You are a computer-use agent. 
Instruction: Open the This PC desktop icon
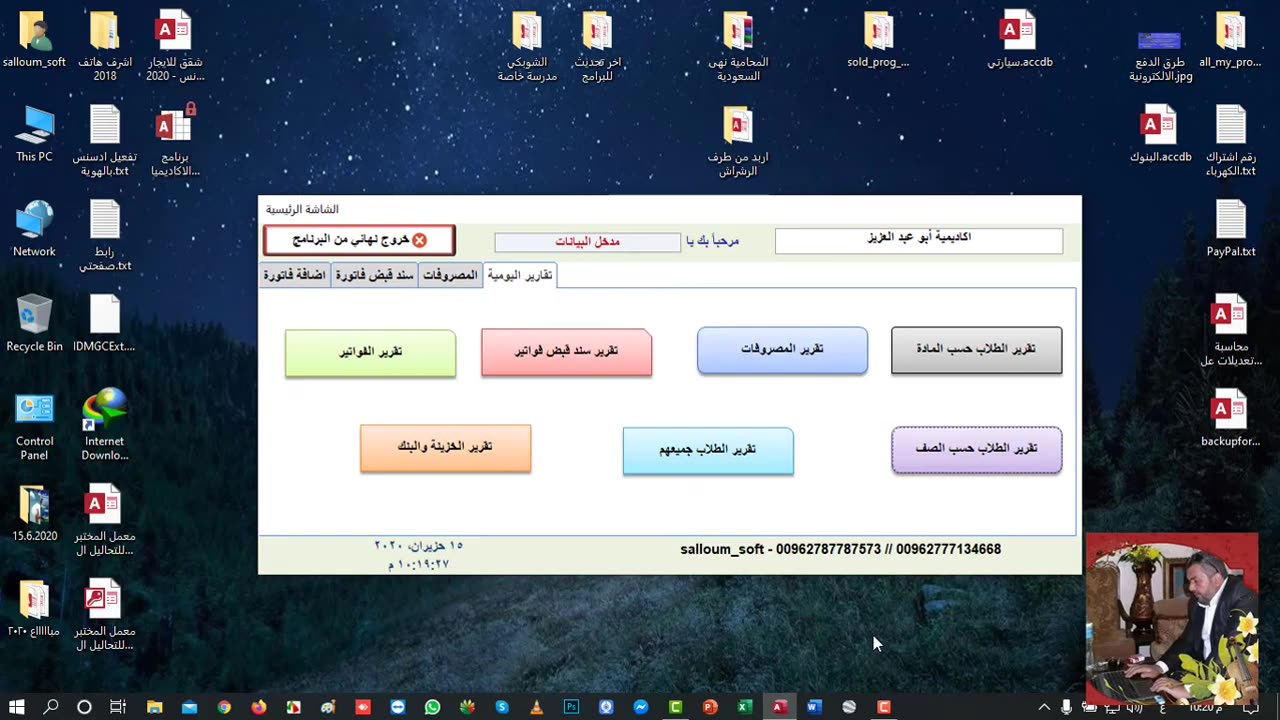click(34, 135)
